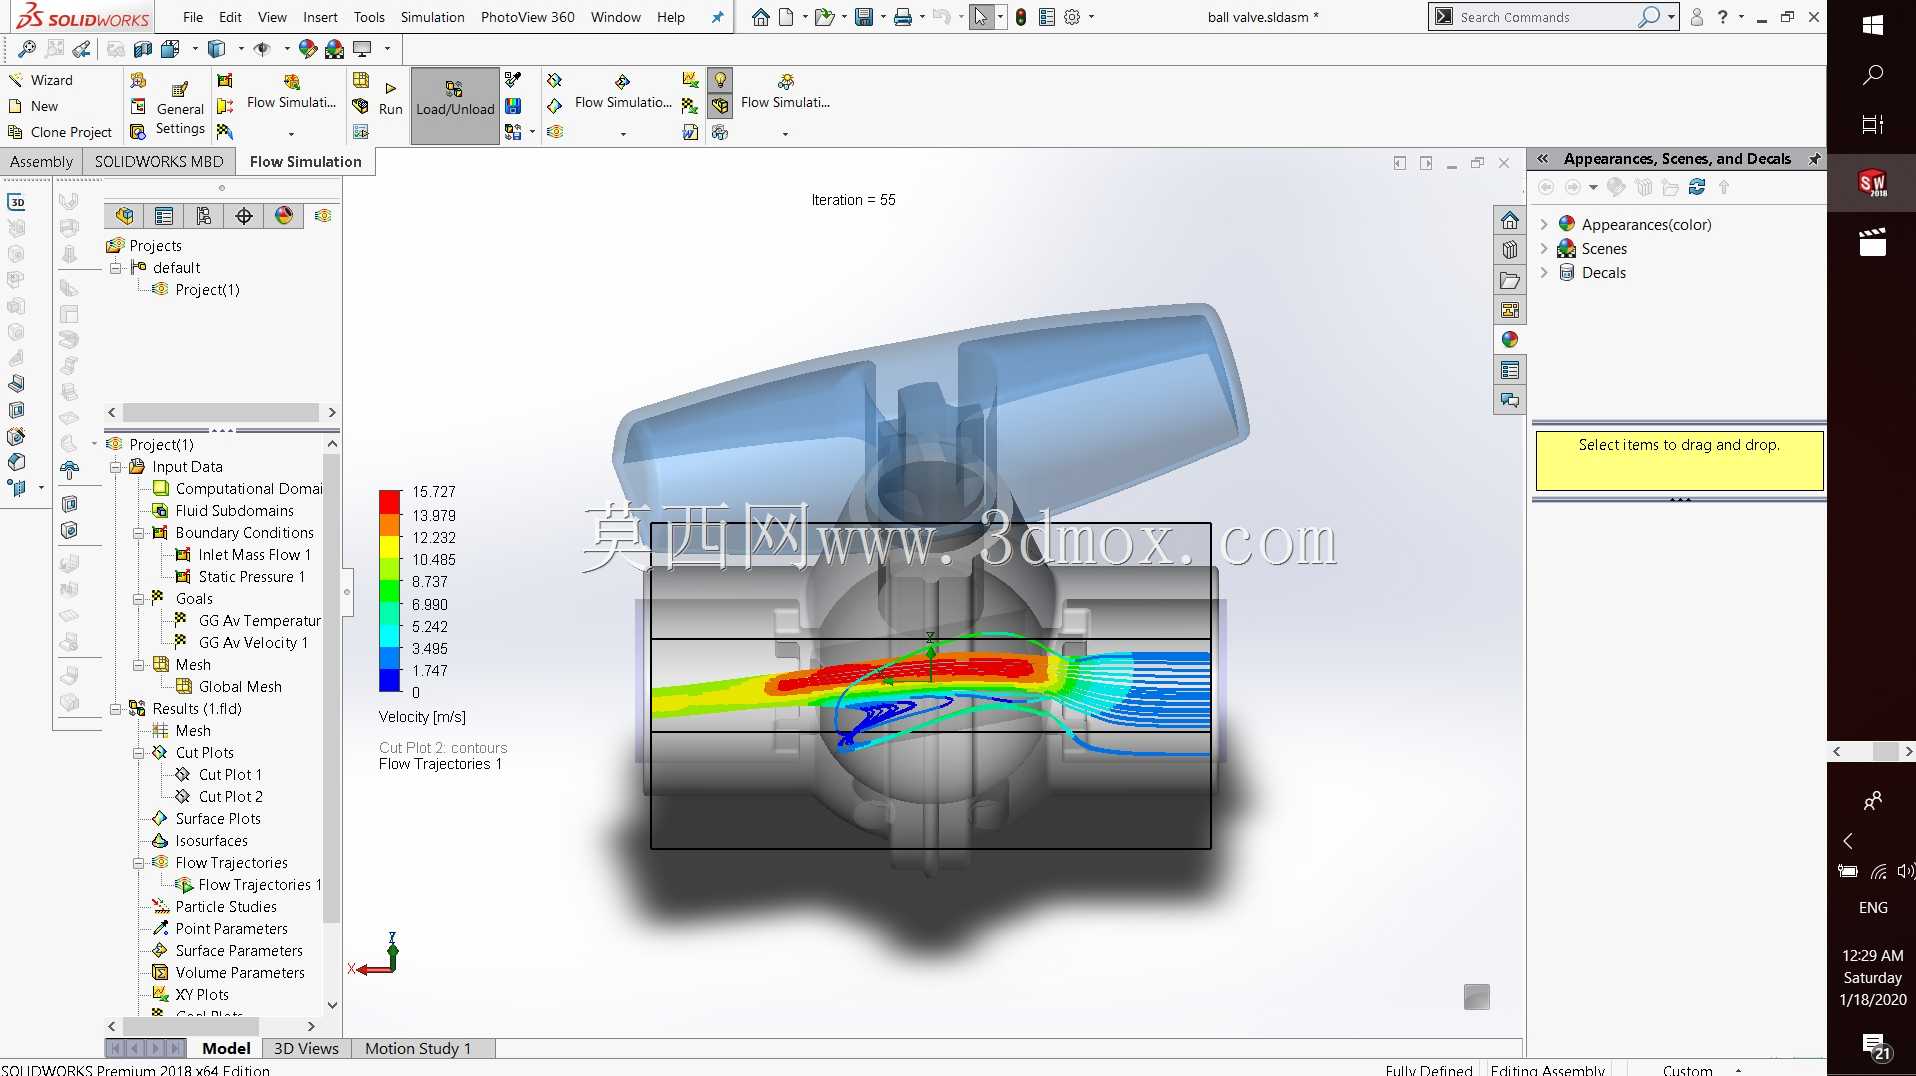1916x1076 pixels.
Task: Pin the Appearances task pane
Action: [x=1814, y=159]
